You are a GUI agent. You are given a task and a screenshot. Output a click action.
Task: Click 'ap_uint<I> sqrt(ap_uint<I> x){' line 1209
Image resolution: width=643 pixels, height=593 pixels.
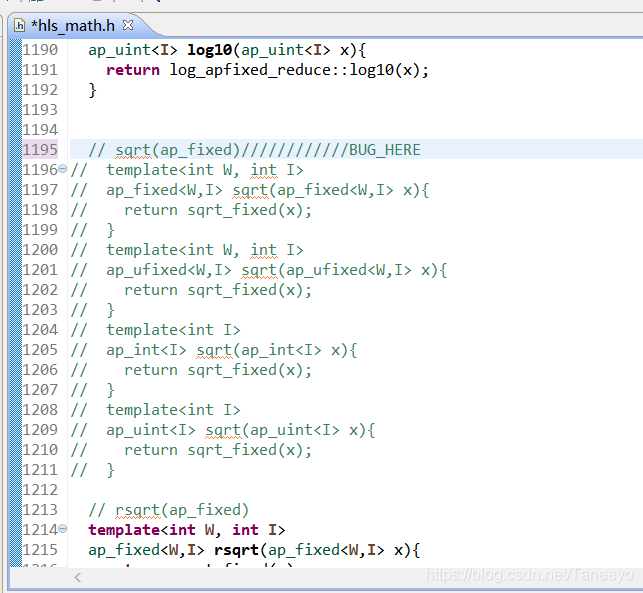pyautogui.click(x=241, y=430)
